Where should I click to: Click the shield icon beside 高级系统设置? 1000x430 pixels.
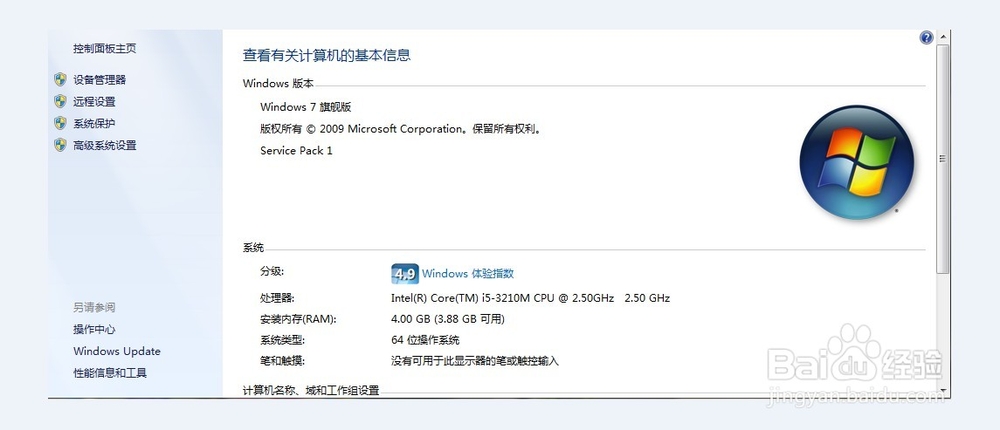pos(60,145)
